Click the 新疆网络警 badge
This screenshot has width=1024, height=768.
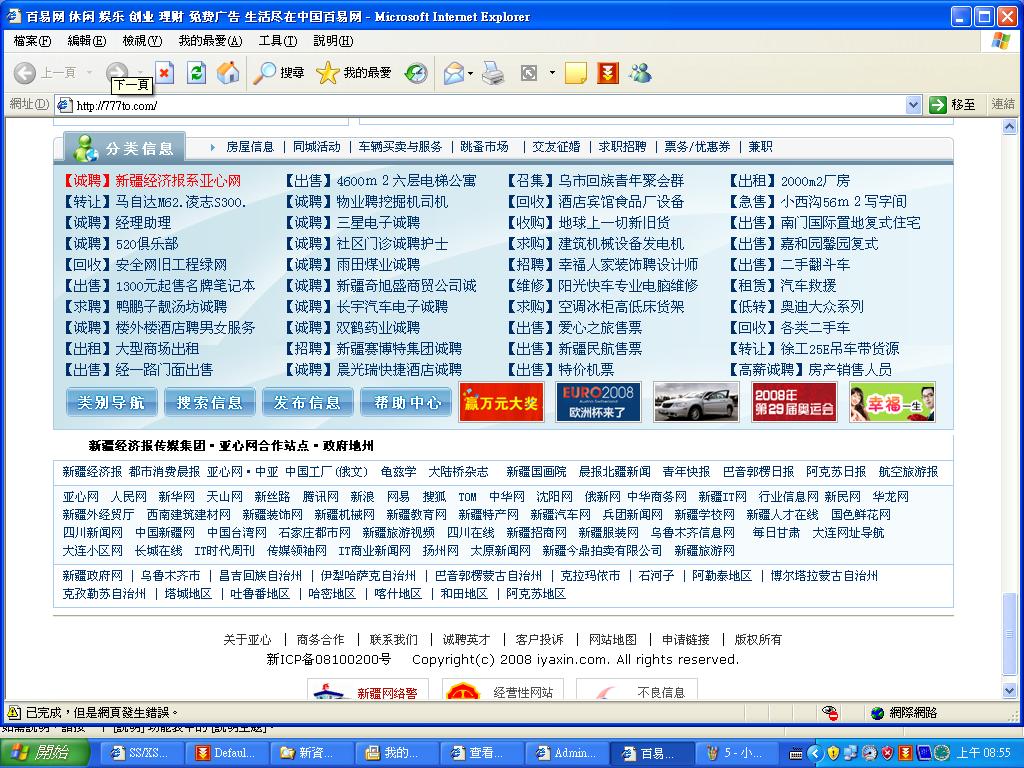[368, 691]
